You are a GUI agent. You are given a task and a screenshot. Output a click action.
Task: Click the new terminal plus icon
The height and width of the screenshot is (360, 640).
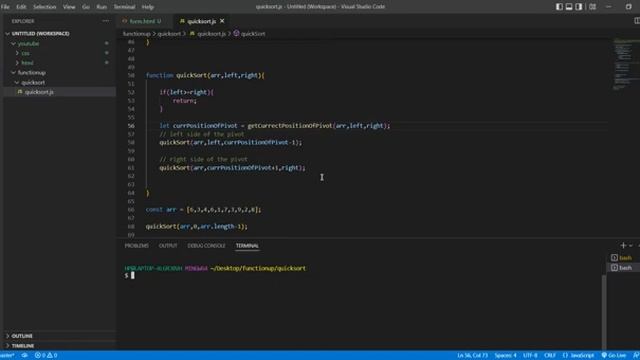623,245
